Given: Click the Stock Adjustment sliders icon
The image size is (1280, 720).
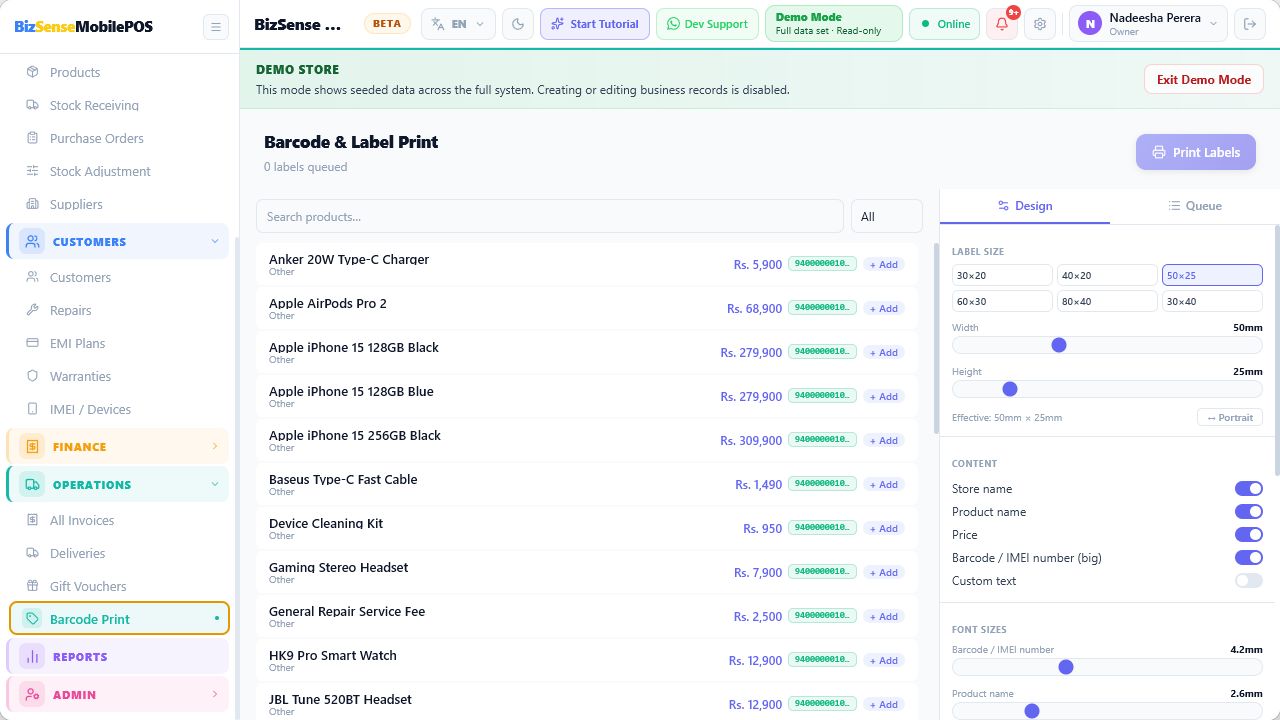Looking at the screenshot, I should coord(33,171).
